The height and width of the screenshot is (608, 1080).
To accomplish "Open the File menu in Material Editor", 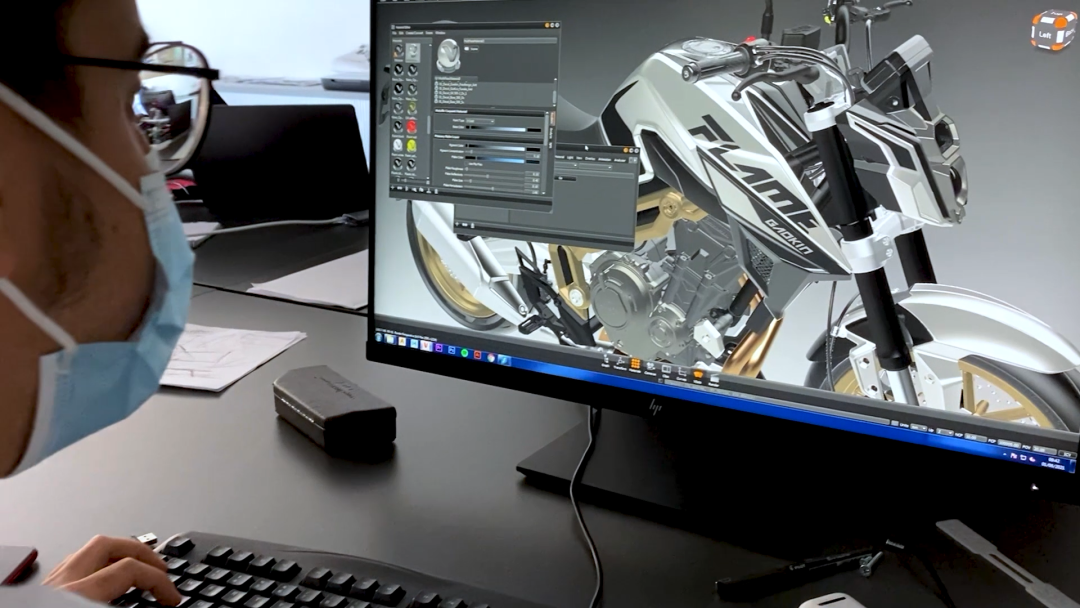I will (394, 32).
